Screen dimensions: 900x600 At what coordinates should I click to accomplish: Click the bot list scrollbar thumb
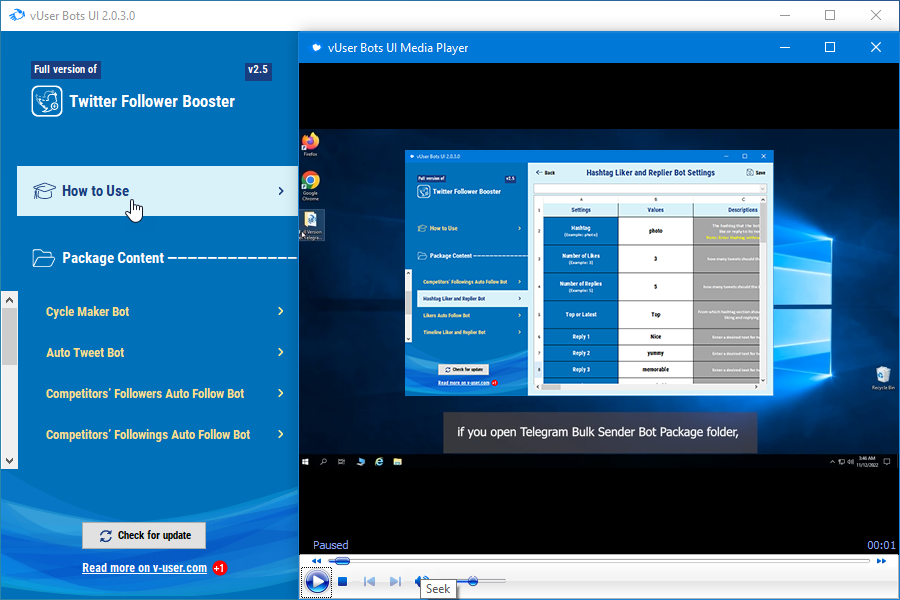pyautogui.click(x=9, y=336)
